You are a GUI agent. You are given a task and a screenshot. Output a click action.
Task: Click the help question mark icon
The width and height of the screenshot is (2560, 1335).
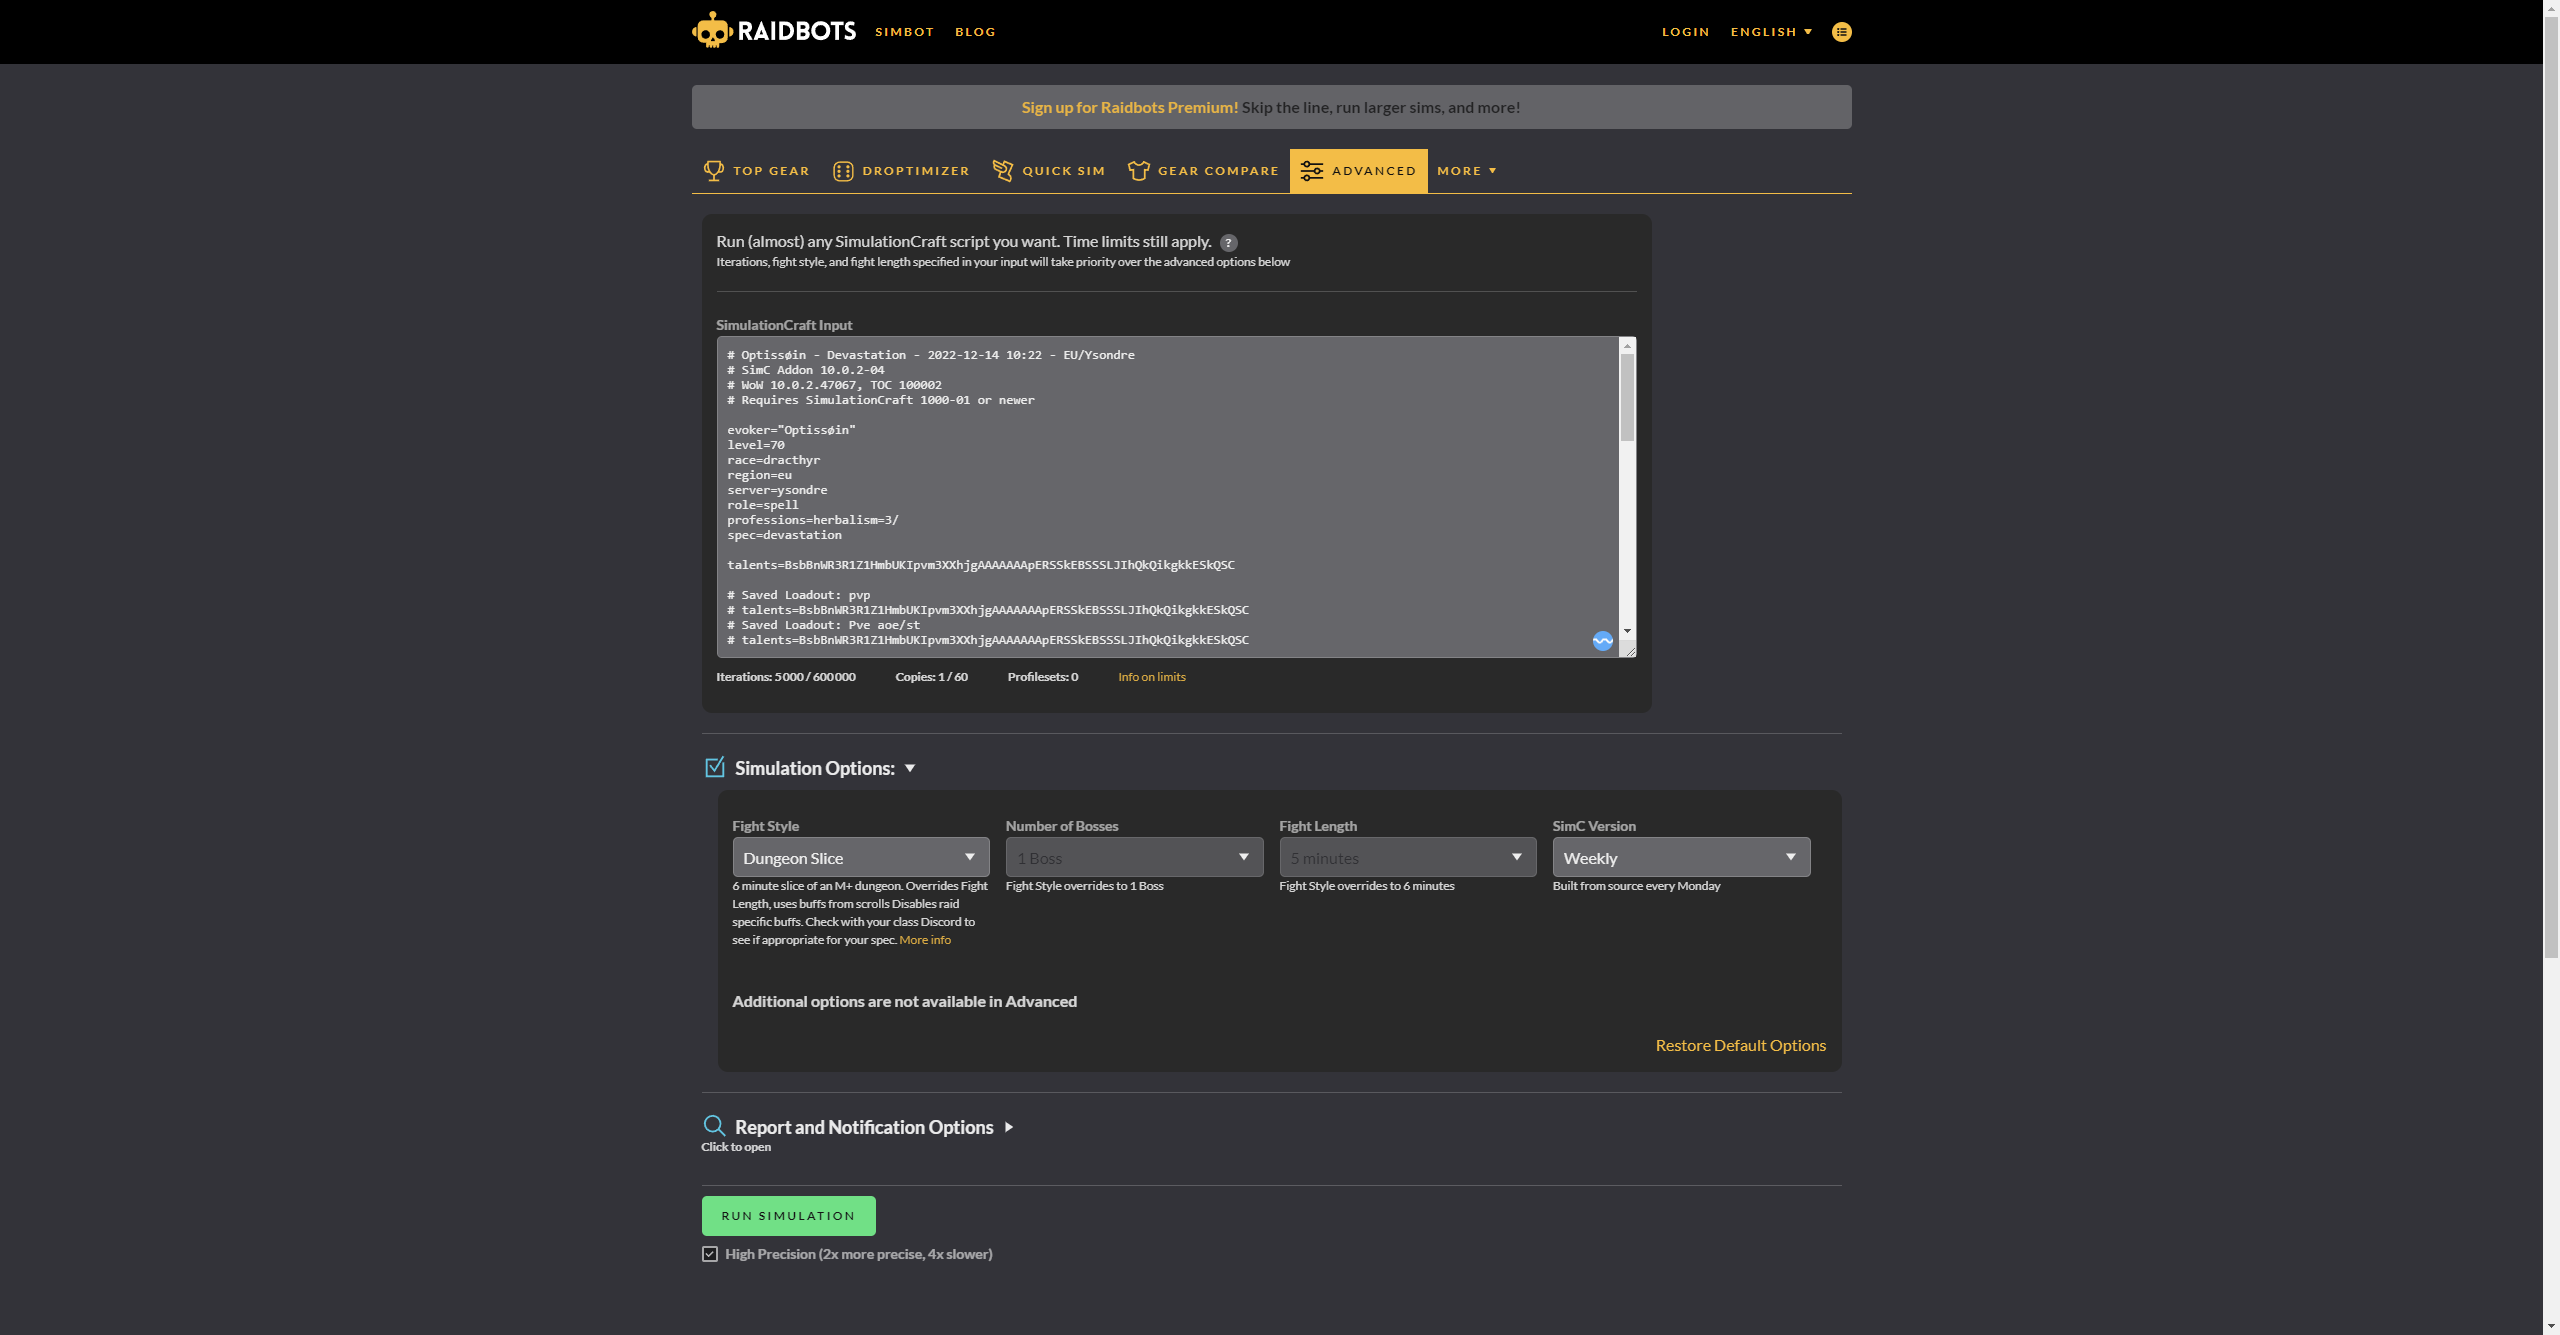[1229, 243]
